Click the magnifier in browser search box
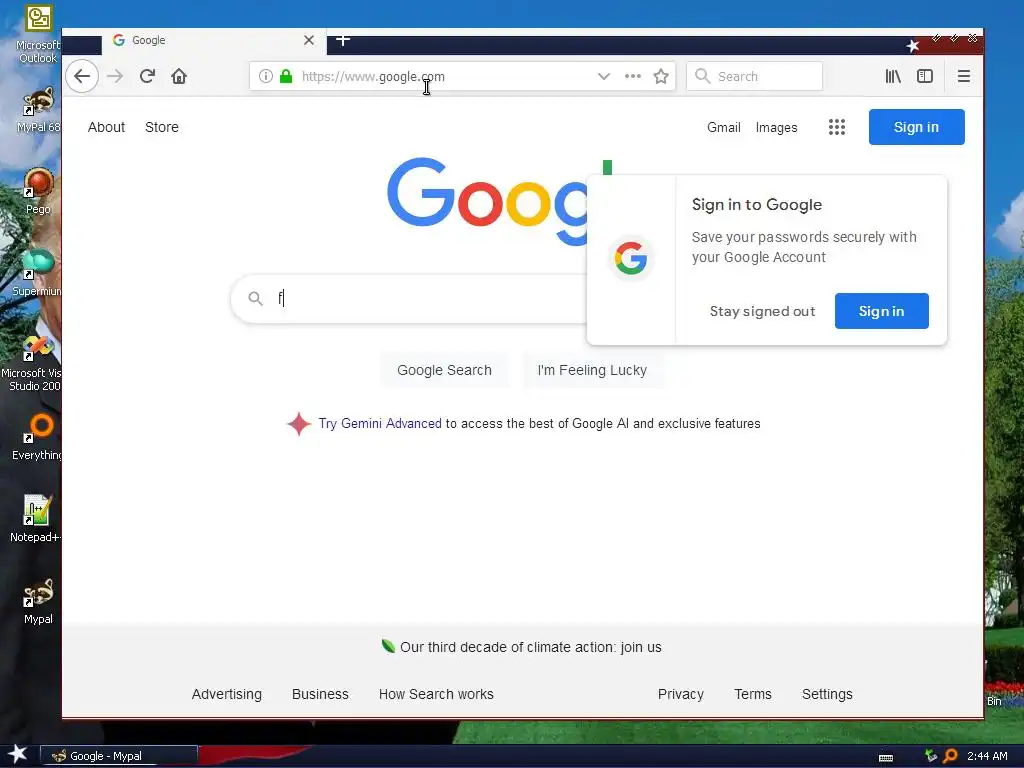 [703, 76]
